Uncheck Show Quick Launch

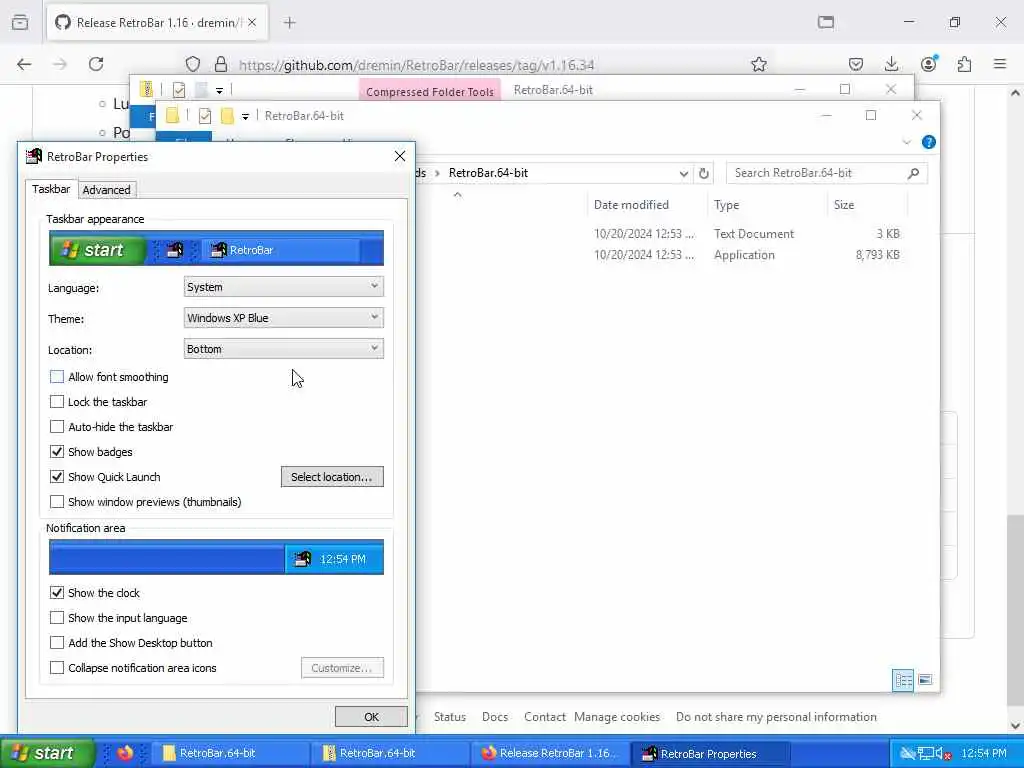(x=57, y=477)
